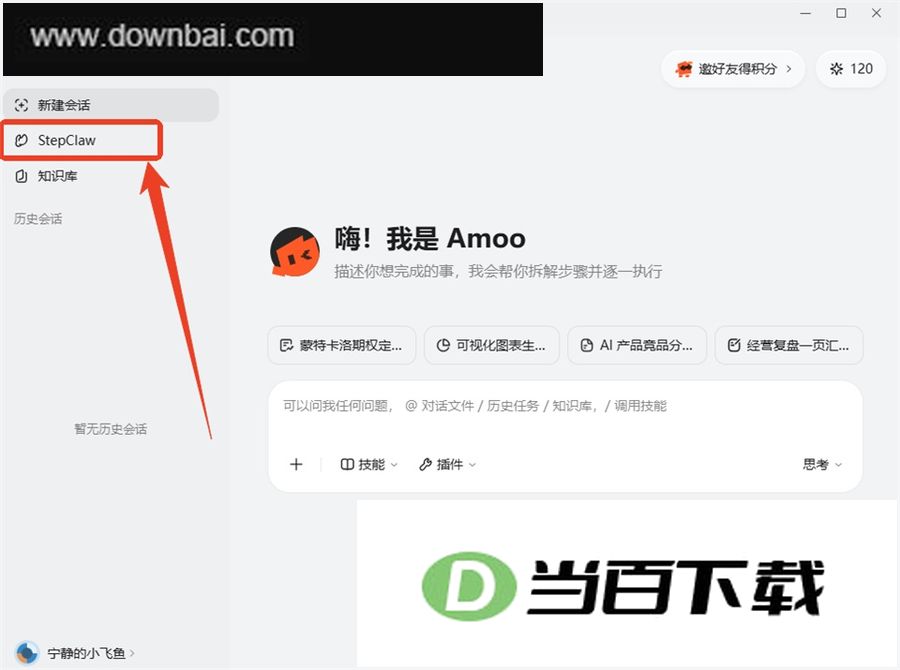Choose the AI 产品竞品分 suggestion chip
This screenshot has height=670, width=900.
coord(637,345)
